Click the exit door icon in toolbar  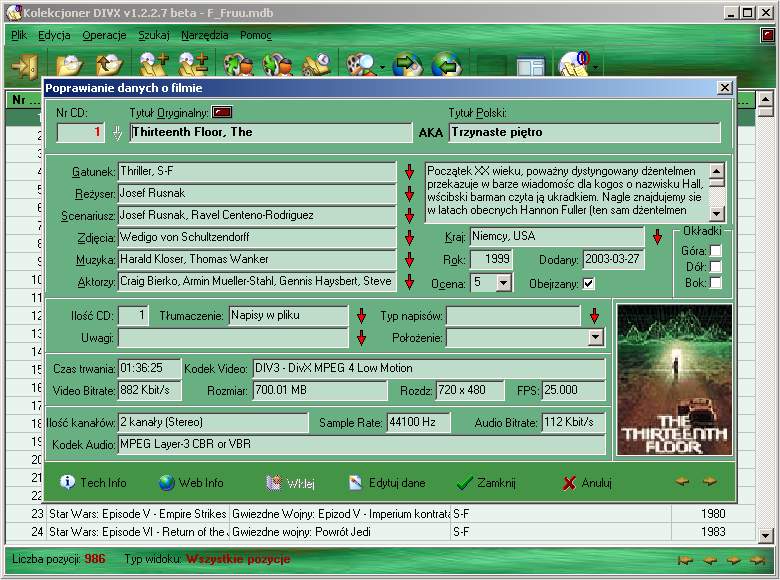(x=24, y=66)
